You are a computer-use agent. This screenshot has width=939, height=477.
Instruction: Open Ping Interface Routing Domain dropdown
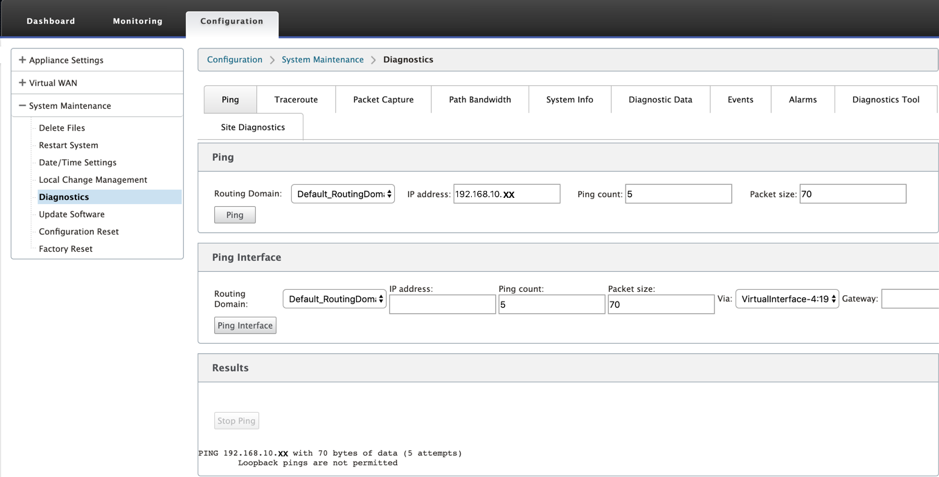pyautogui.click(x=334, y=299)
